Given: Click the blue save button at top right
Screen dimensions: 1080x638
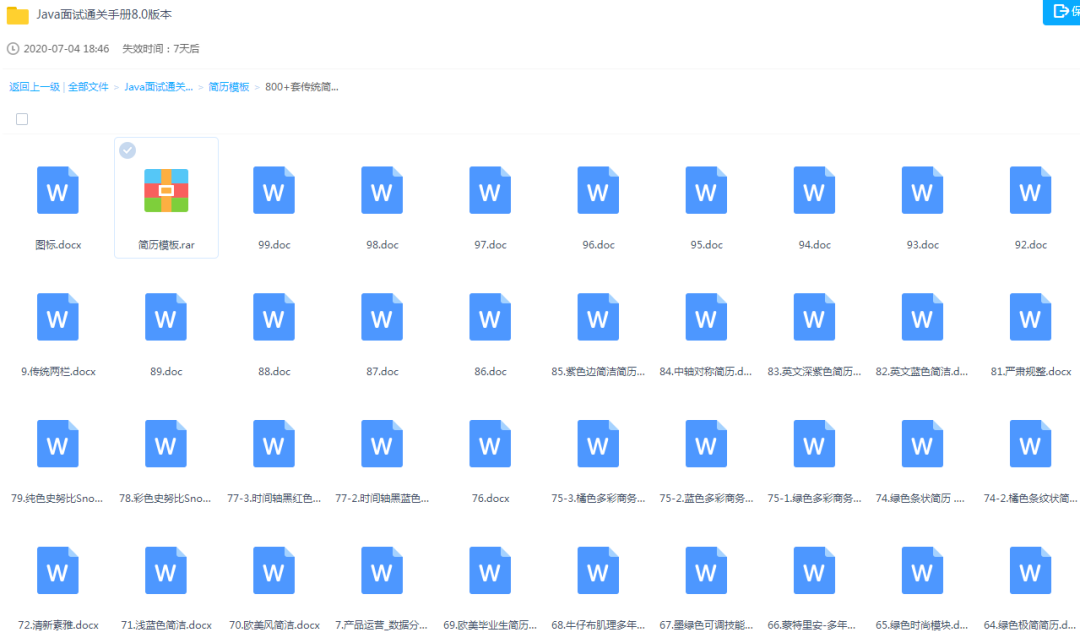Looking at the screenshot, I should coord(1061,12).
